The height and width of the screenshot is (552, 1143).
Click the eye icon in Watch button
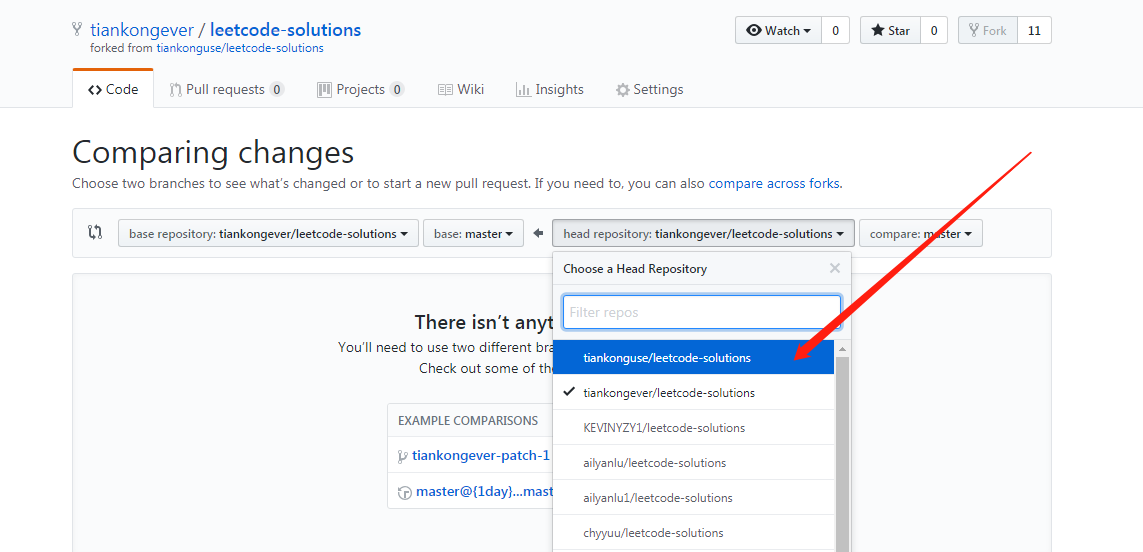[x=754, y=31]
